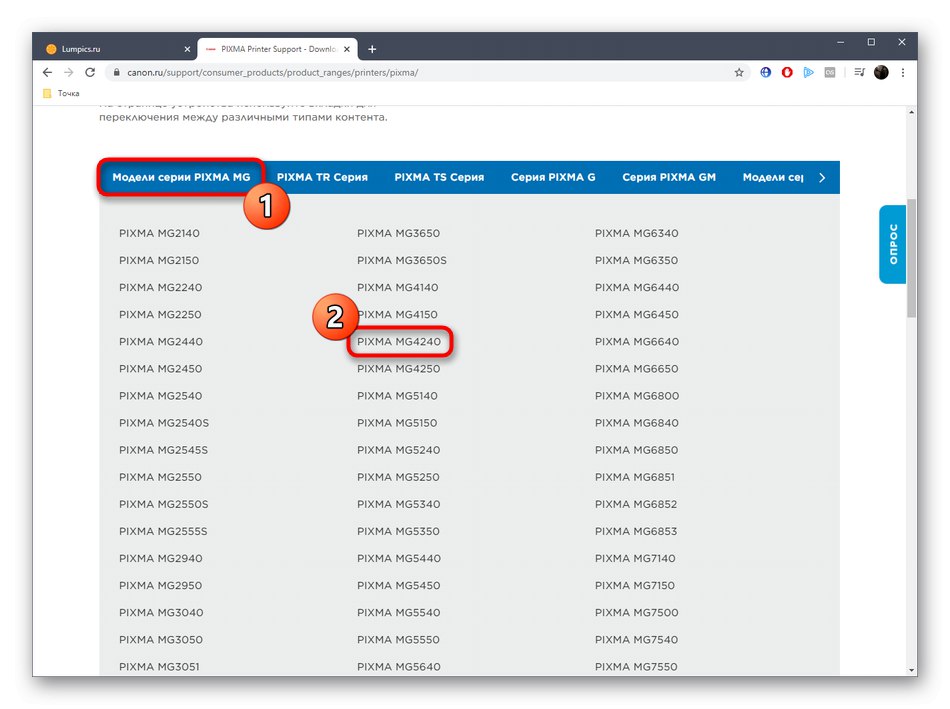This screenshot has height=709, width=950.
Task: Switch to PIXMA TS Серия tab
Action: pyautogui.click(x=439, y=177)
